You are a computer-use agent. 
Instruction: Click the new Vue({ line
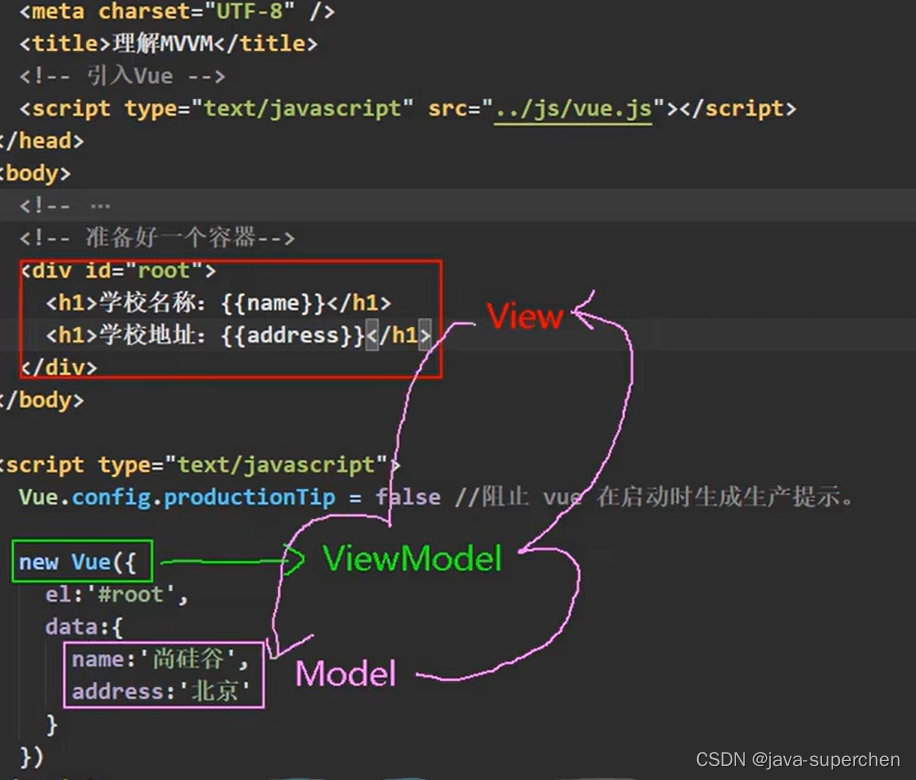pos(78,562)
